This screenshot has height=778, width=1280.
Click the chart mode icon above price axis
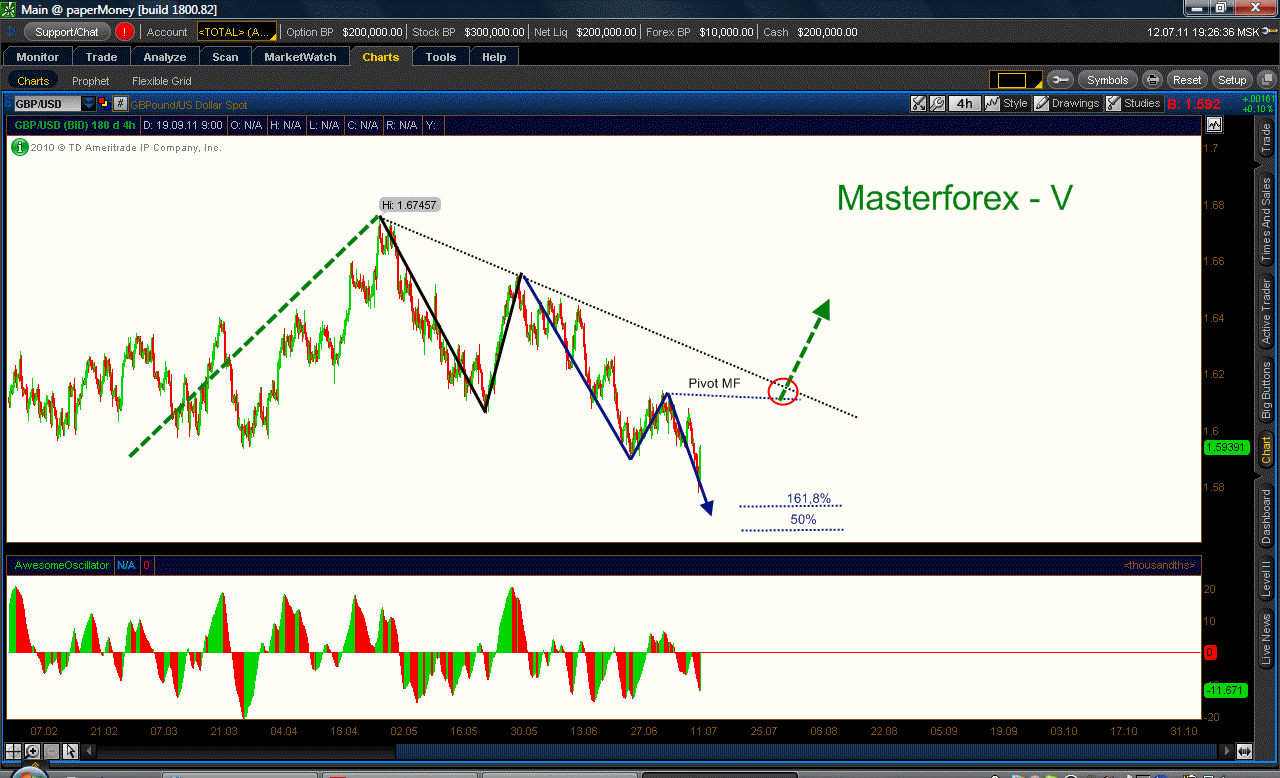1214,125
